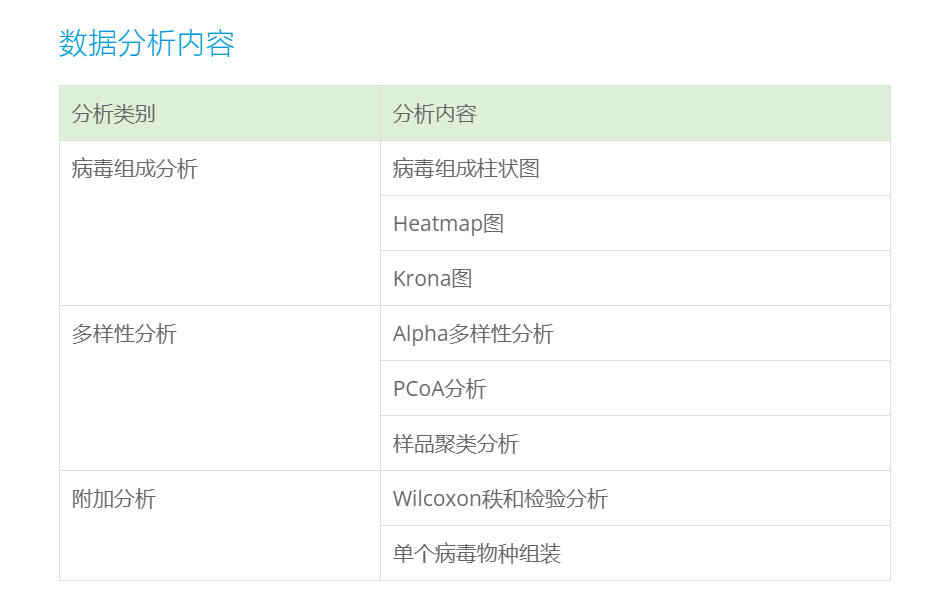Image resolution: width=939 pixels, height=604 pixels.
Task: Click the PCoA分析 table cell
Action: click(440, 389)
